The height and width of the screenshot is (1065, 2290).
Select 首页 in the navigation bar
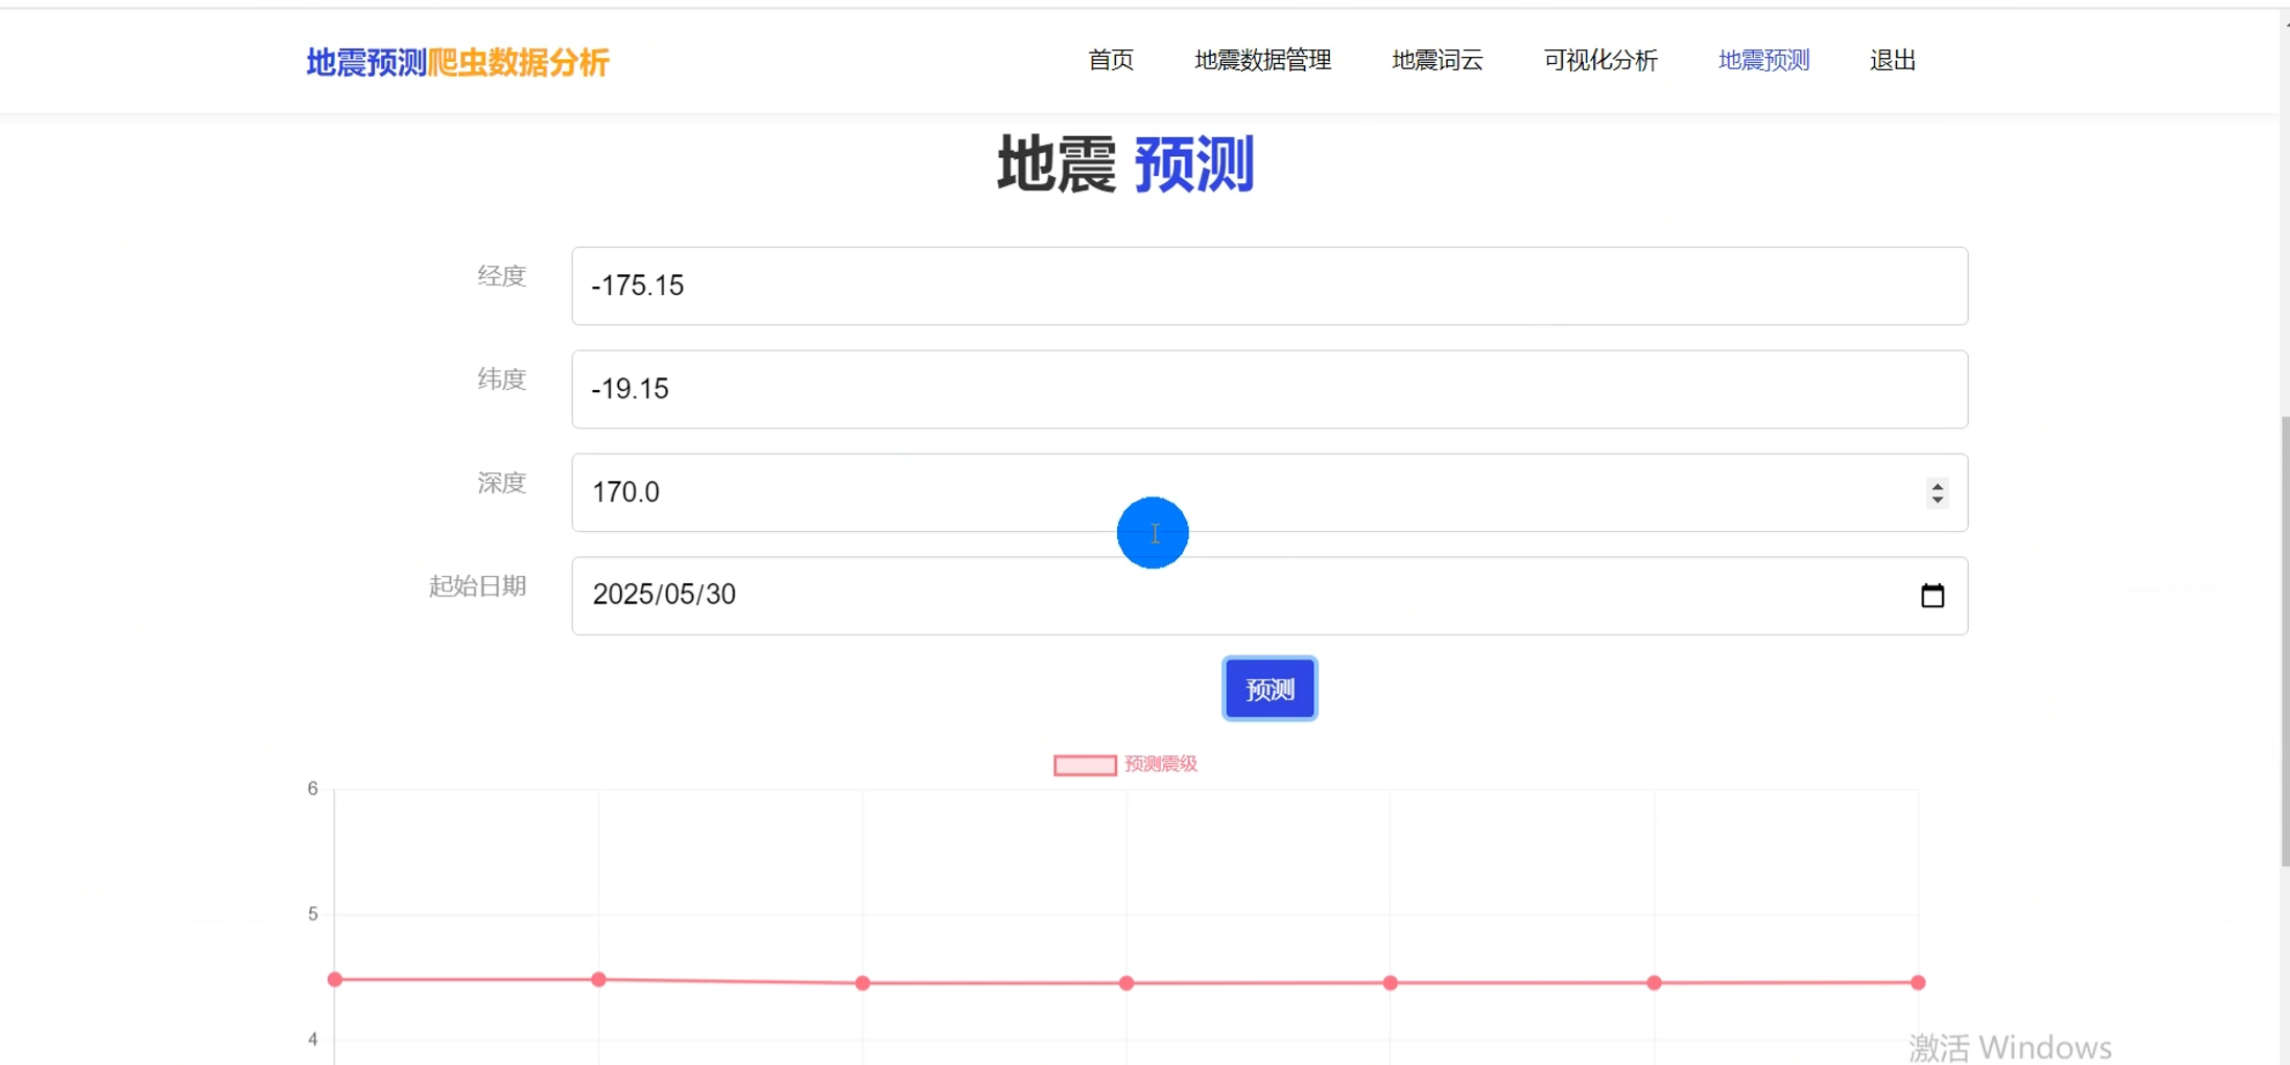1110,61
